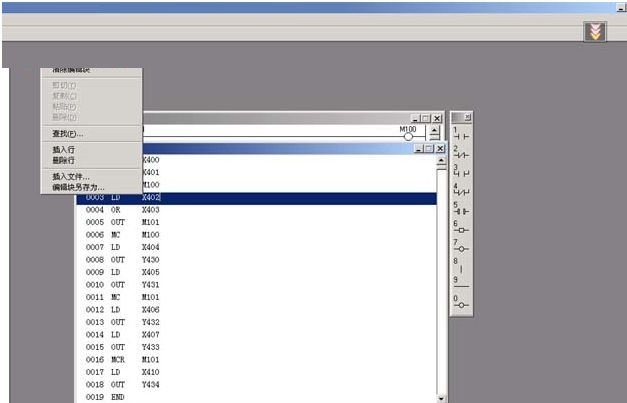Minimize the instruction list window
627x403 pixels.
418,148
